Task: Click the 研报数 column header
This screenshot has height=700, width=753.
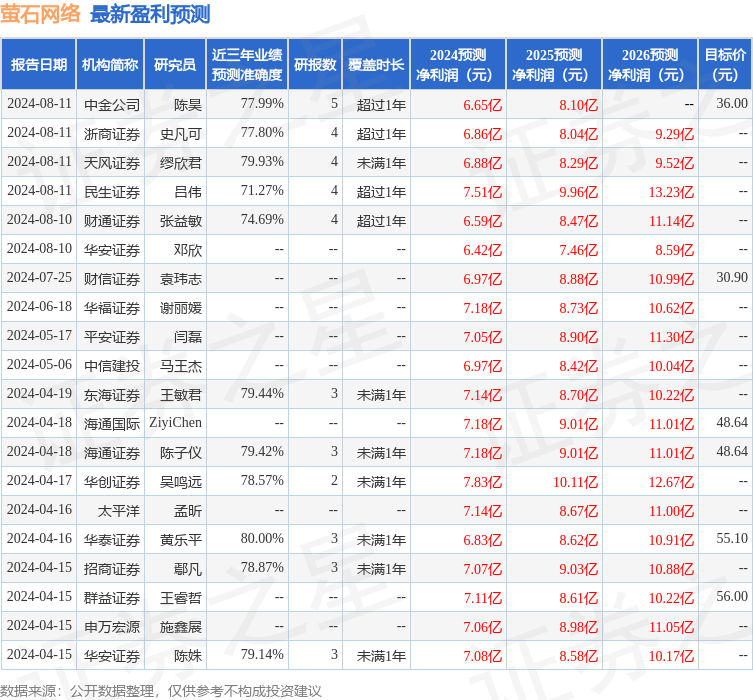Action: 315,64
